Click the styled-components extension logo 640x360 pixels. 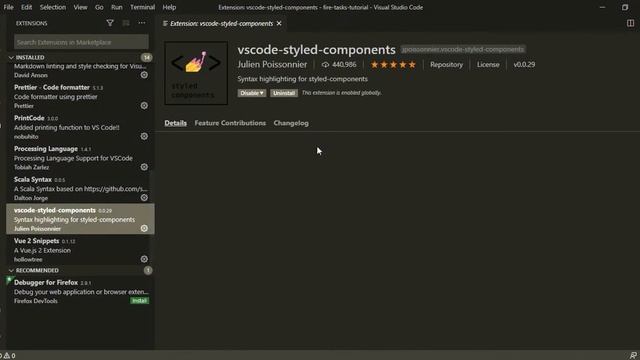[196, 73]
